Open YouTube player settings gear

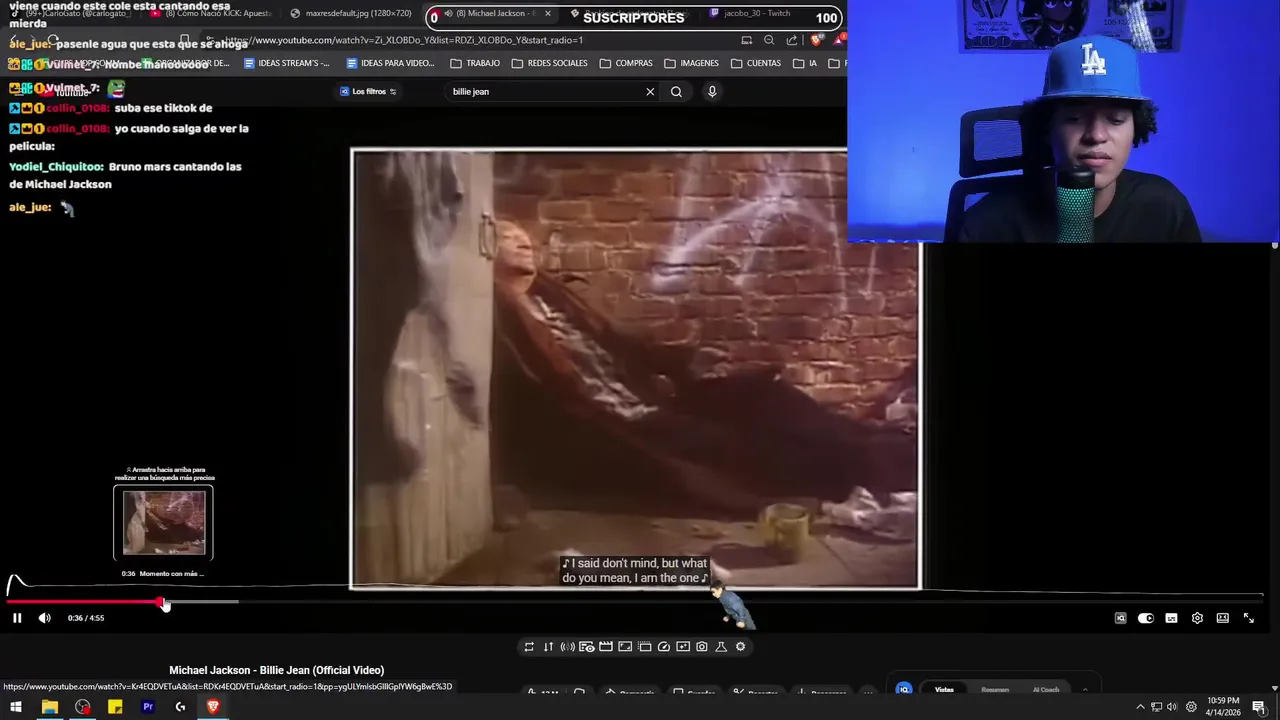[x=1197, y=618]
